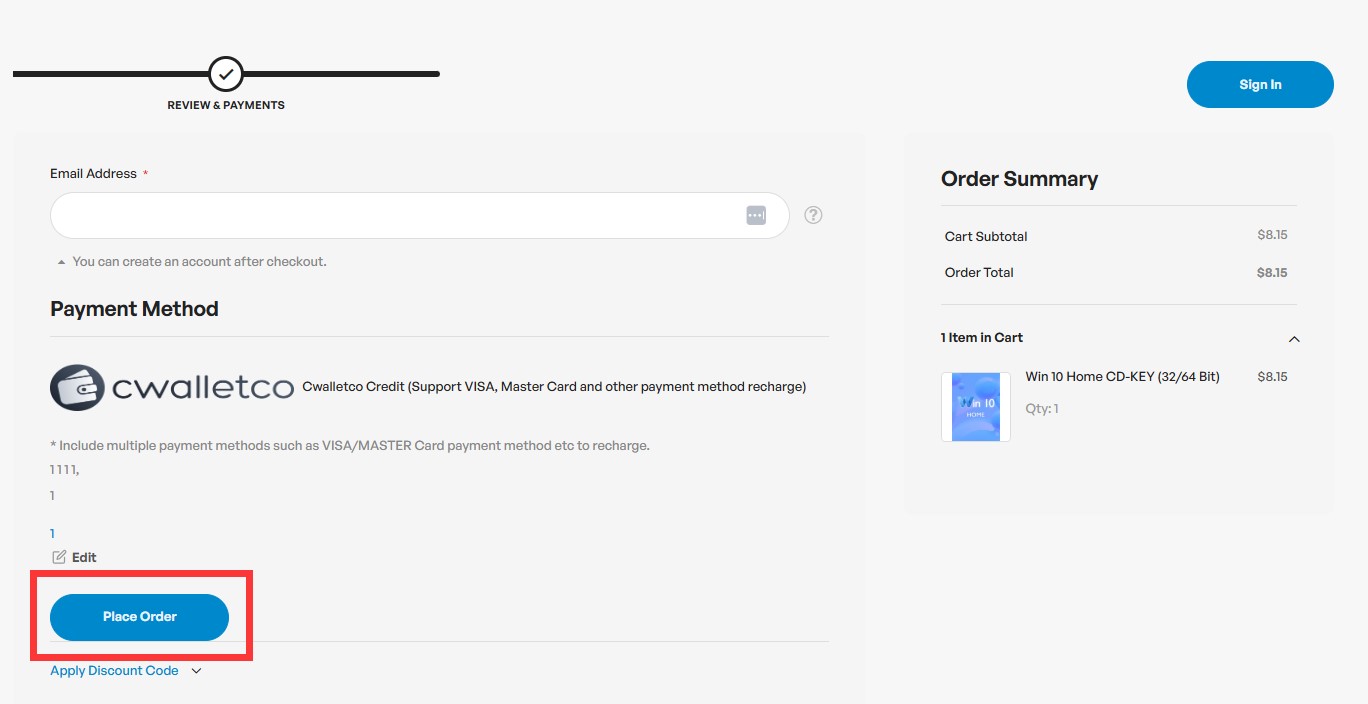Click the Edit text label
1368x704 pixels.
84,557
